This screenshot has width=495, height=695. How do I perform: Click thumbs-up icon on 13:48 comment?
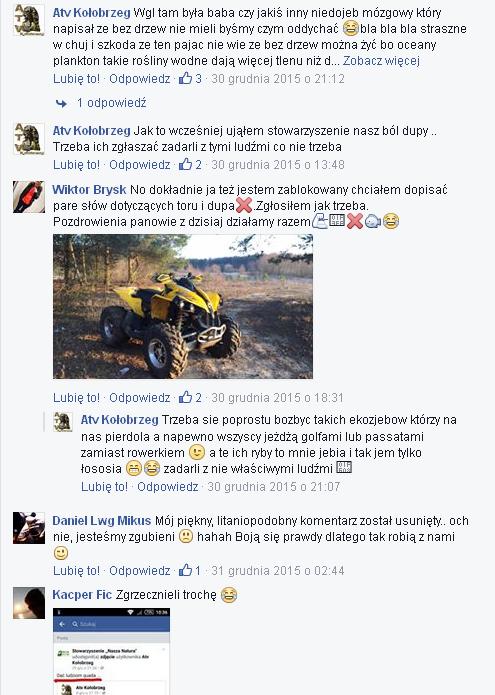coord(185,164)
